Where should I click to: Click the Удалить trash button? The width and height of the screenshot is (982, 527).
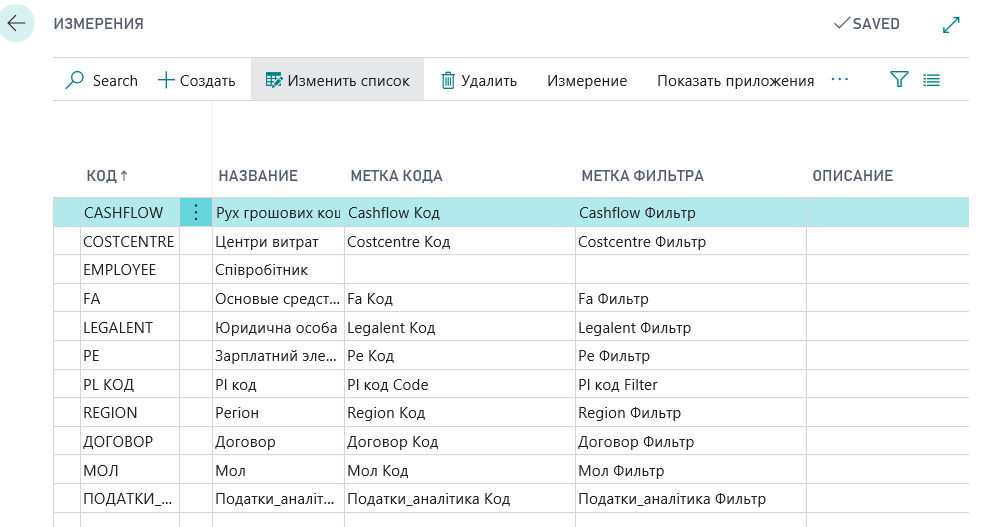pyautogui.click(x=479, y=81)
